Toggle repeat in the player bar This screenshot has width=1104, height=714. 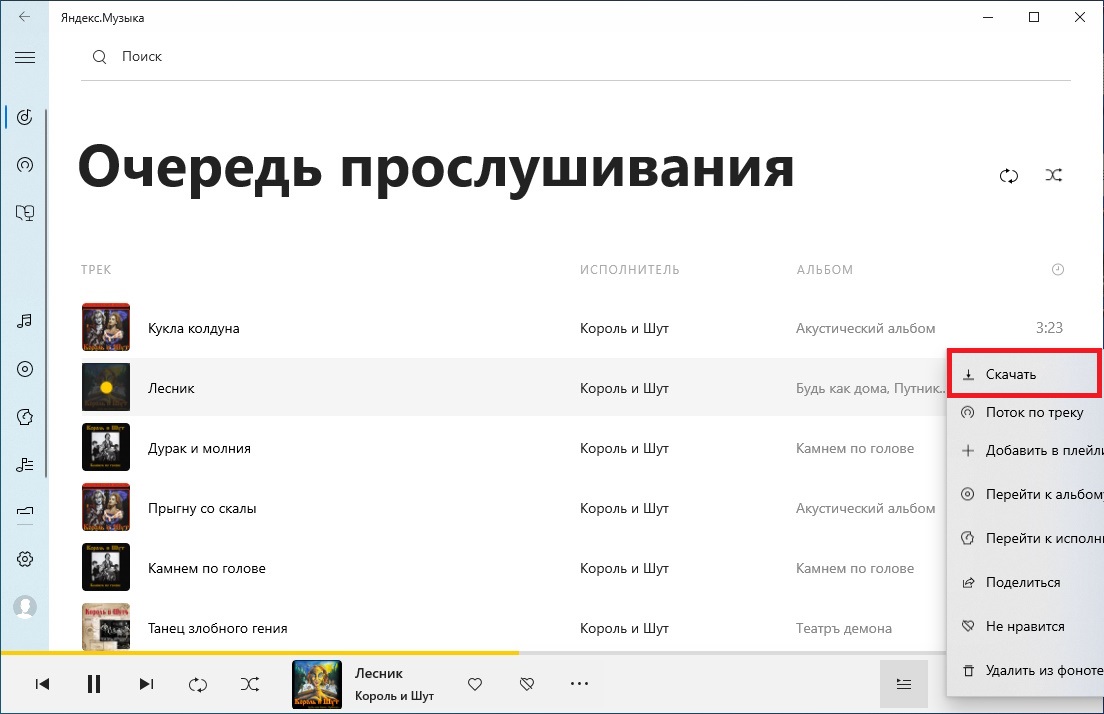click(198, 684)
